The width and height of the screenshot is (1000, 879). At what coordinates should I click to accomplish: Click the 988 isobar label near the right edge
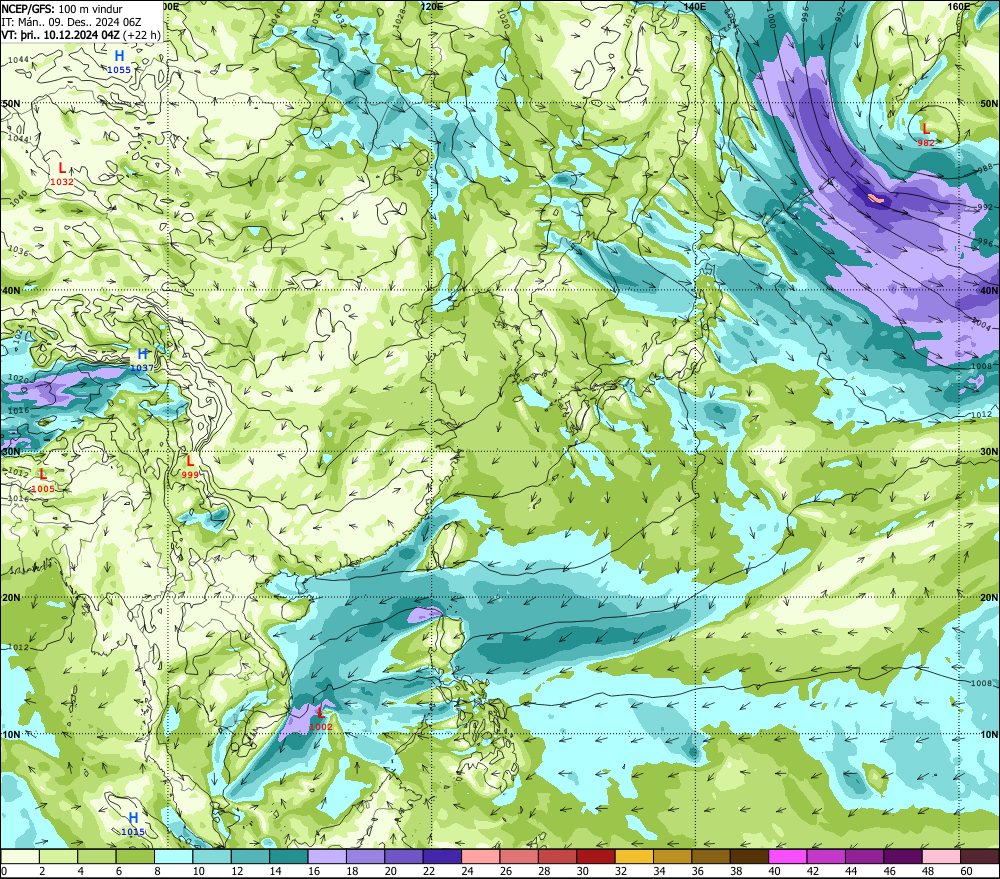tap(985, 168)
